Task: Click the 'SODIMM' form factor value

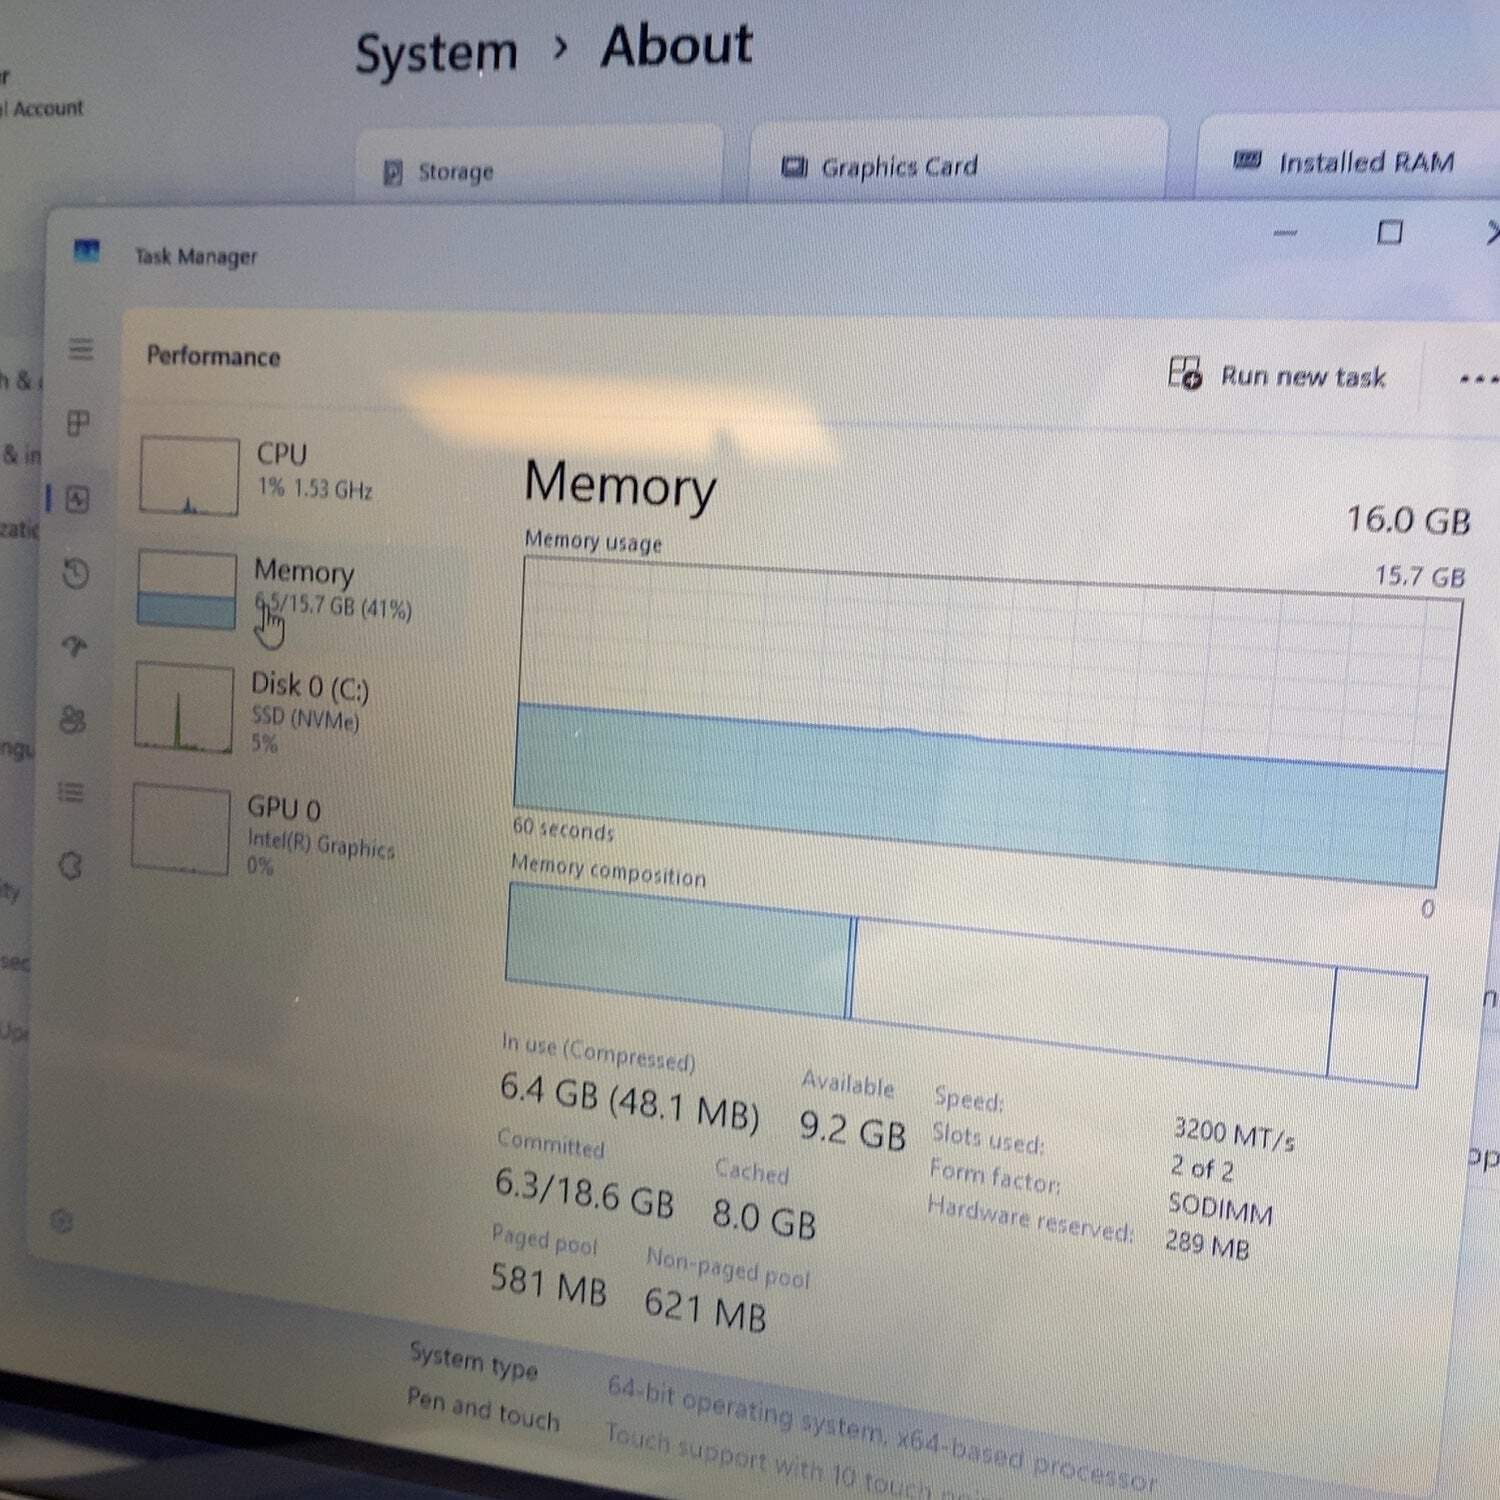Action: point(1220,1209)
